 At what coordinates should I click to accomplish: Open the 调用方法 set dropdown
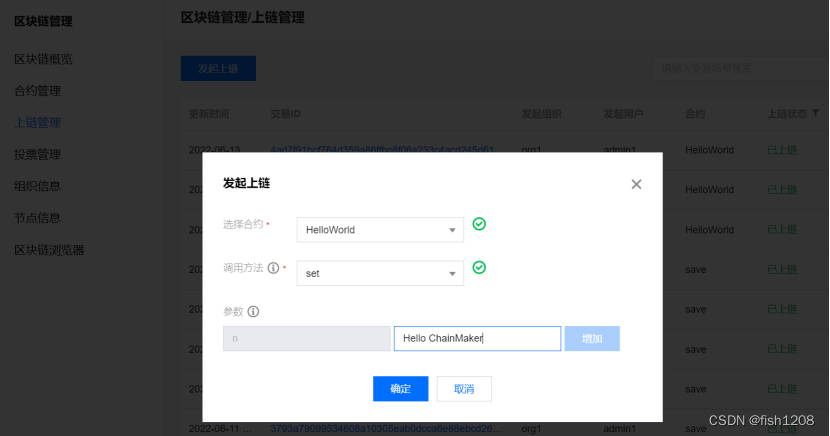(380, 273)
